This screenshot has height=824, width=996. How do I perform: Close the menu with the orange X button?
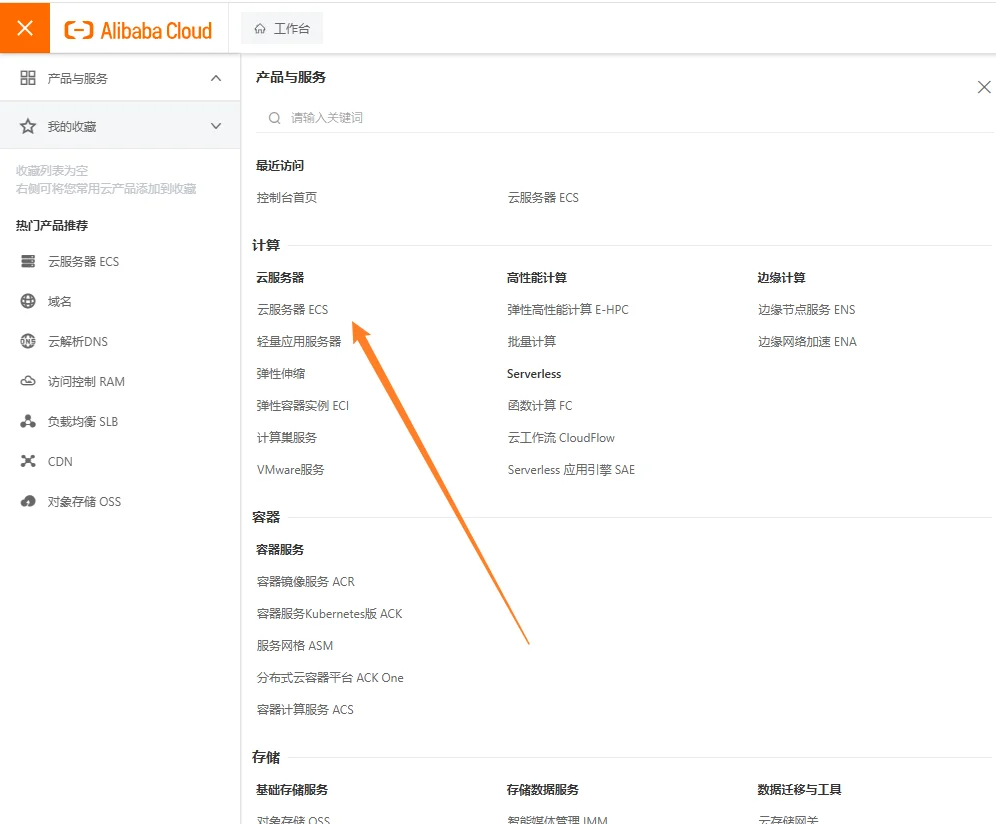25,28
